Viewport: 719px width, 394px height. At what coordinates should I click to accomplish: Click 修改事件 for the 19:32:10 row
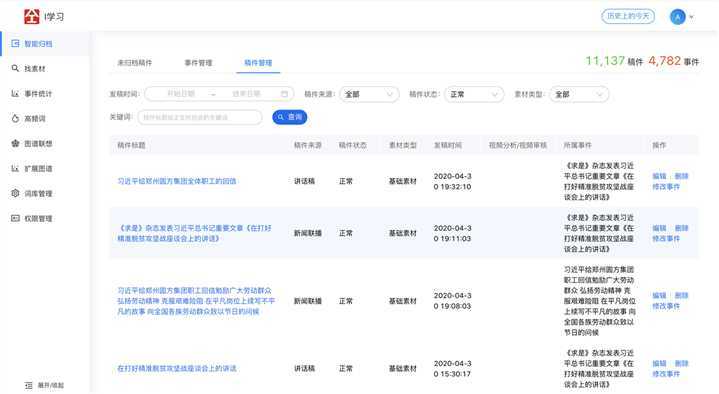click(x=666, y=187)
